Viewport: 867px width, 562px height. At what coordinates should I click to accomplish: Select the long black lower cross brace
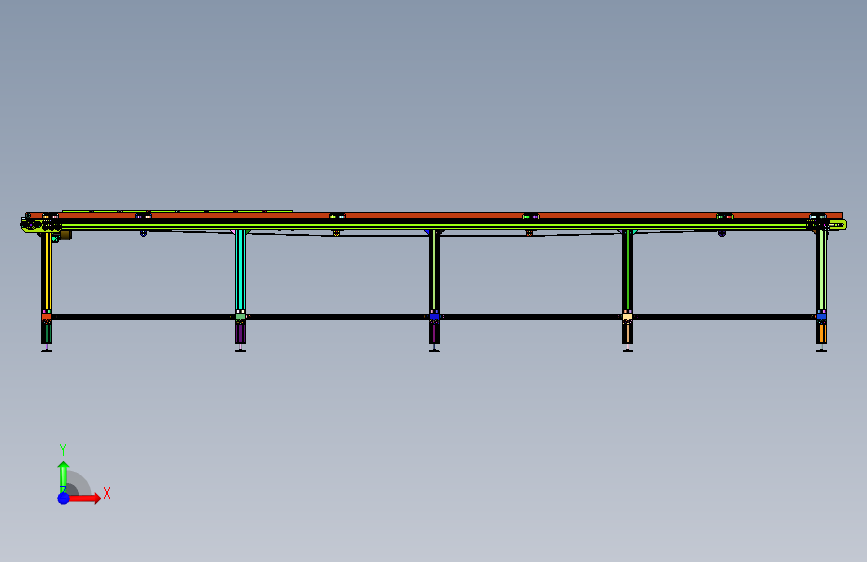pyautogui.click(x=434, y=317)
